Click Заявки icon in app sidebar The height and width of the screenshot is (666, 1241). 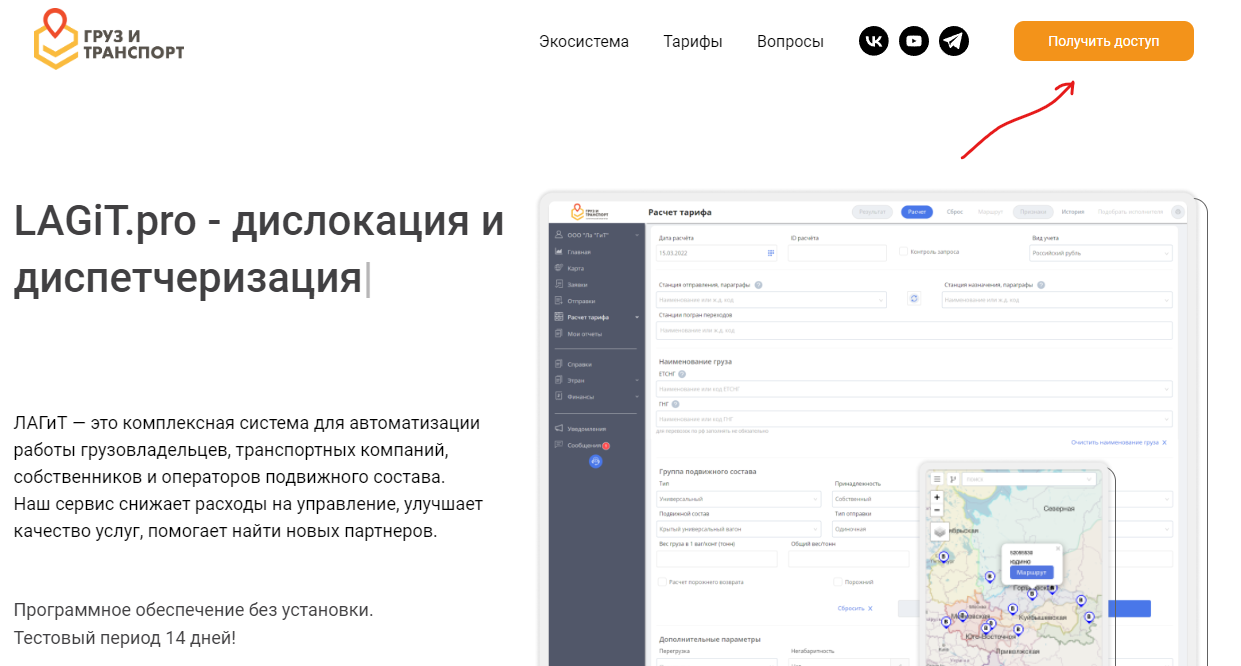click(x=558, y=285)
